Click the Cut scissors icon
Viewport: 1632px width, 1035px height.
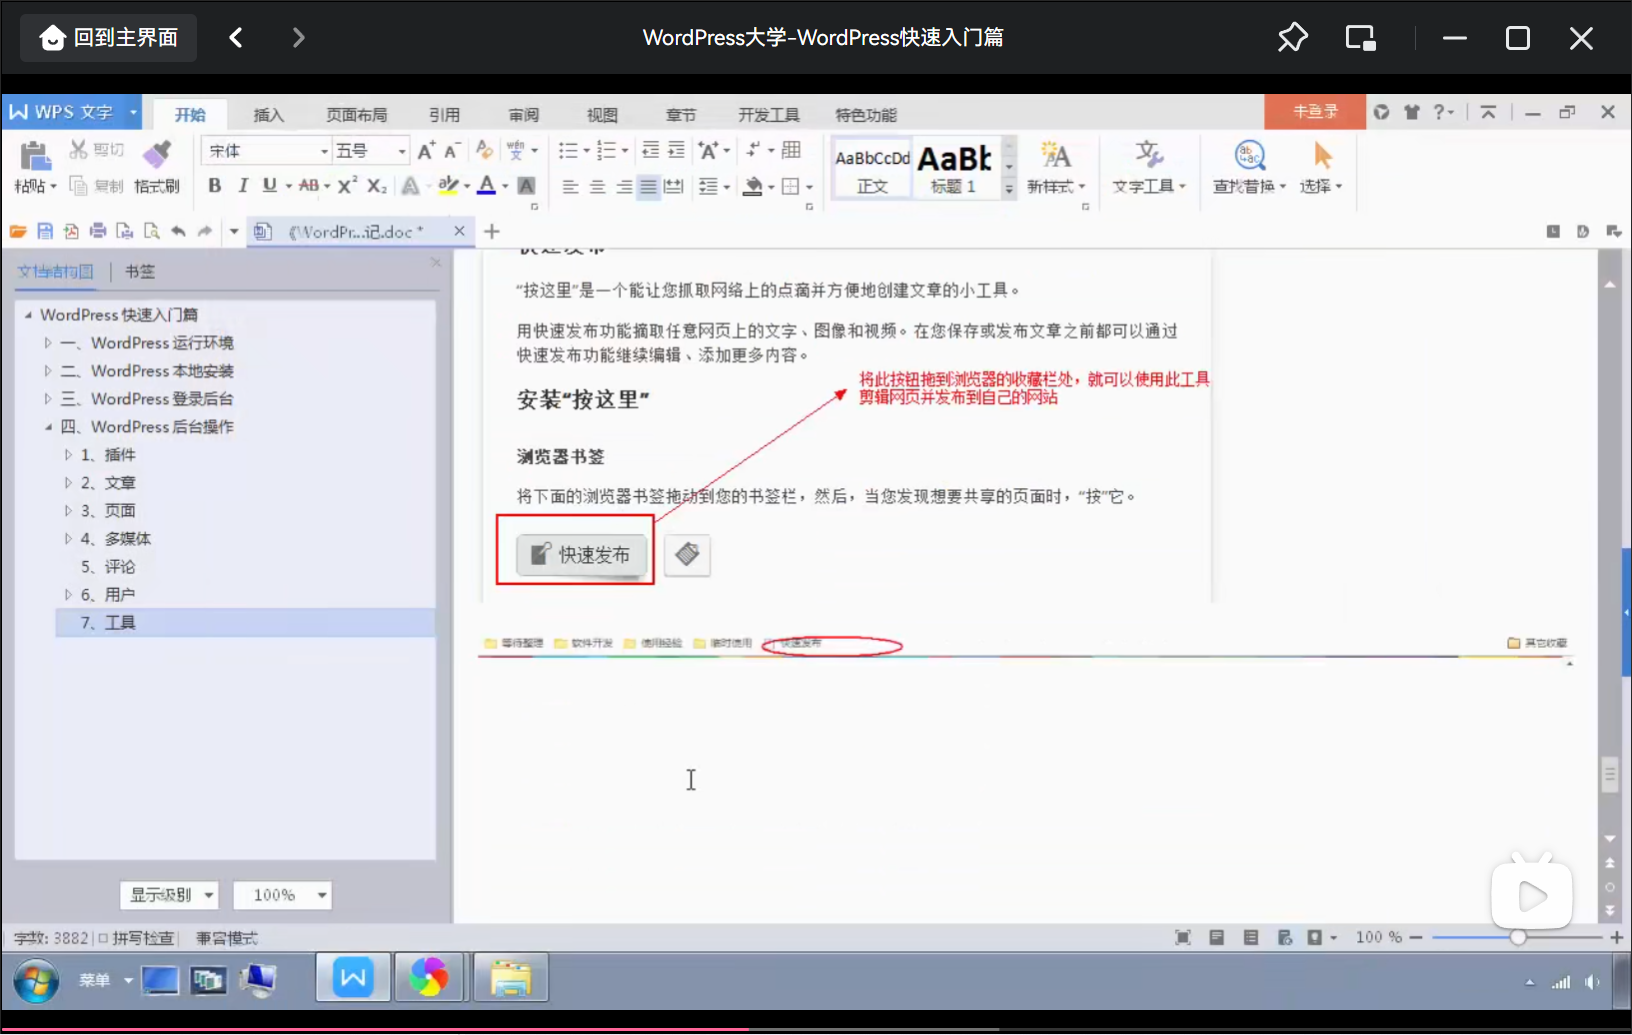(78, 150)
